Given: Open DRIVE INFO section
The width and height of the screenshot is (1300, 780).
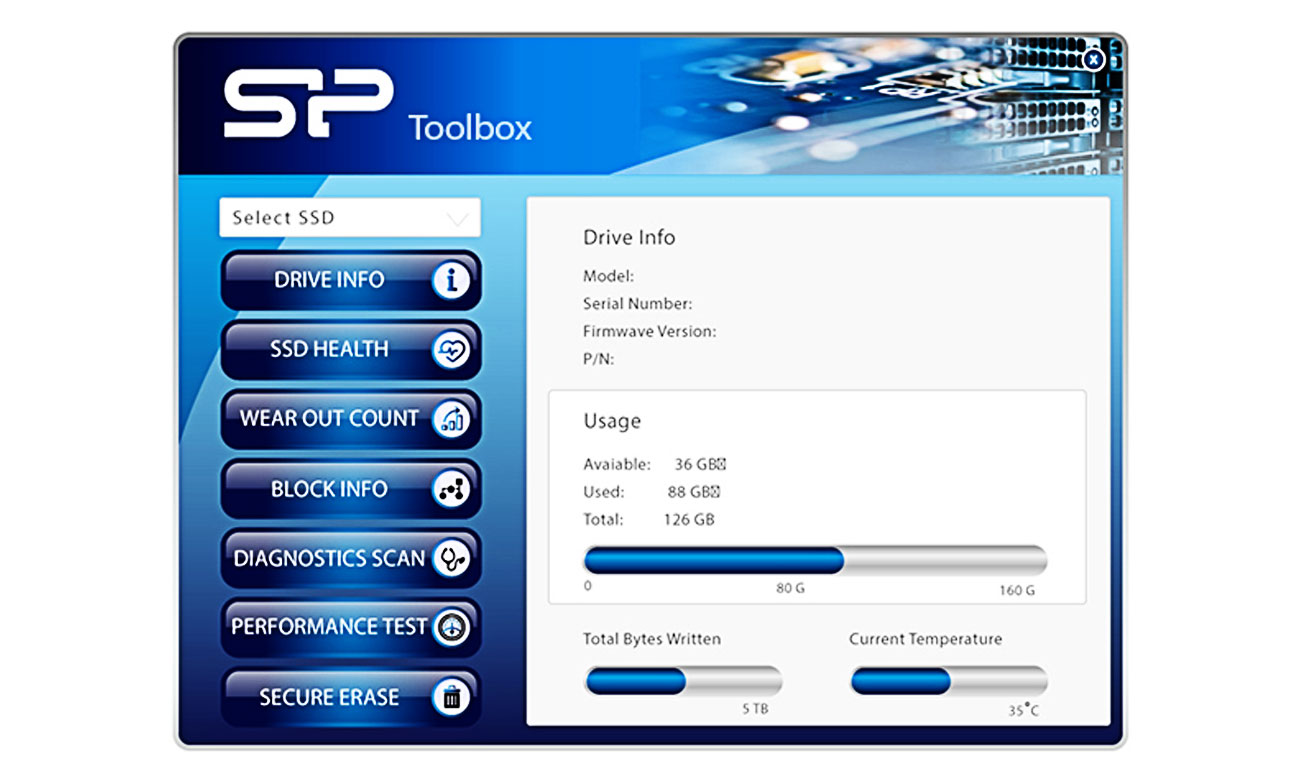Looking at the screenshot, I should (x=350, y=280).
